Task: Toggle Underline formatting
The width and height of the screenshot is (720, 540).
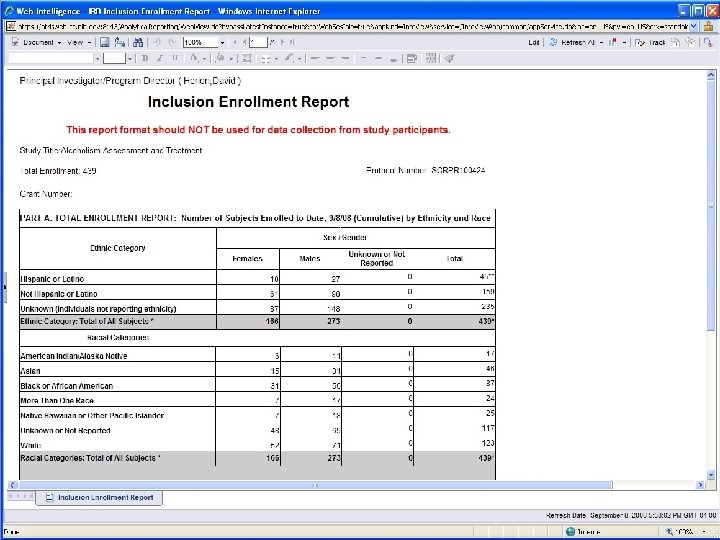Action: [x=175, y=58]
